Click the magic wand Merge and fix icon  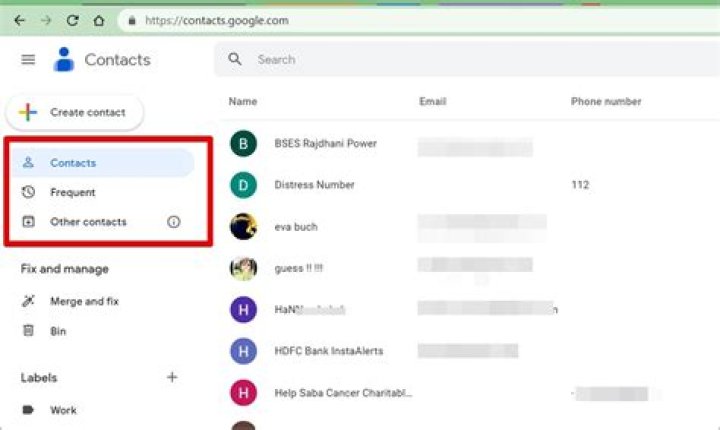pyautogui.click(x=28, y=301)
